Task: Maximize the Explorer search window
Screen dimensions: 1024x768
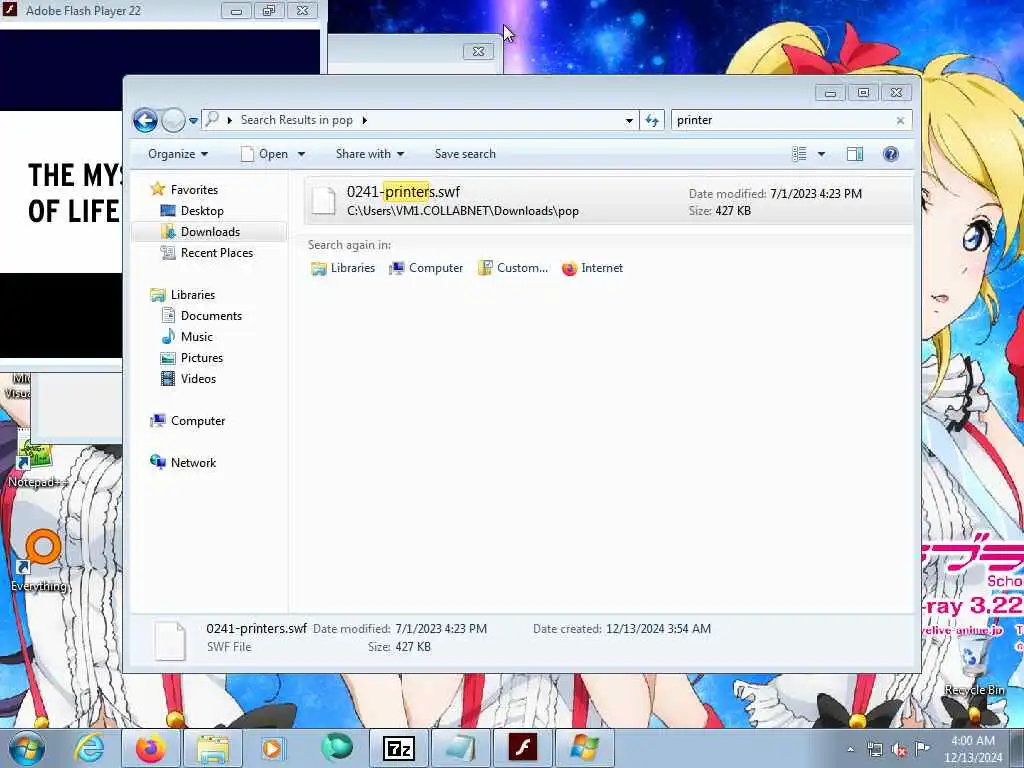Action: coord(863,93)
